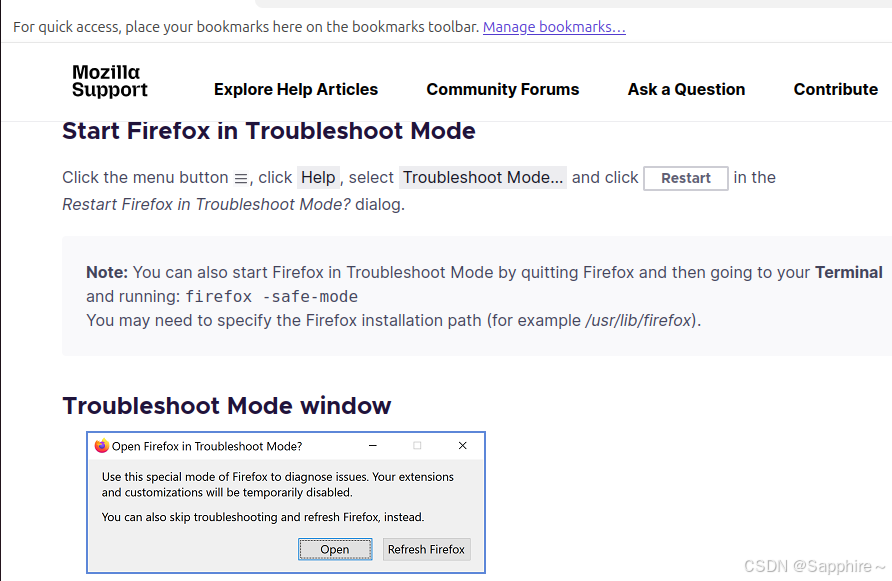Image resolution: width=892 pixels, height=581 pixels.
Task: Click the Restart button in the article
Action: tap(685, 178)
